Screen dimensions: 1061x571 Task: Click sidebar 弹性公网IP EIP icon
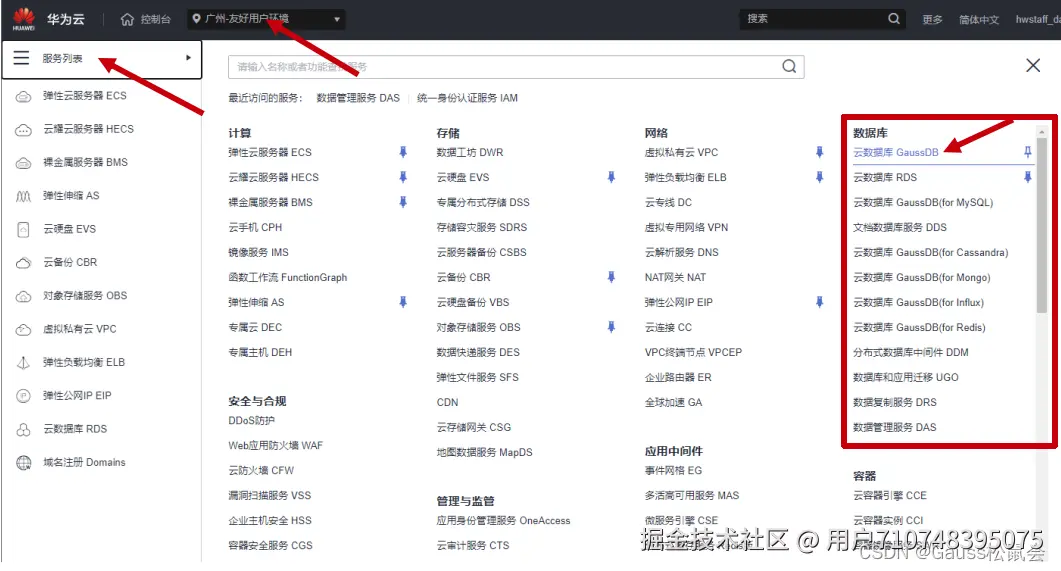(24, 396)
